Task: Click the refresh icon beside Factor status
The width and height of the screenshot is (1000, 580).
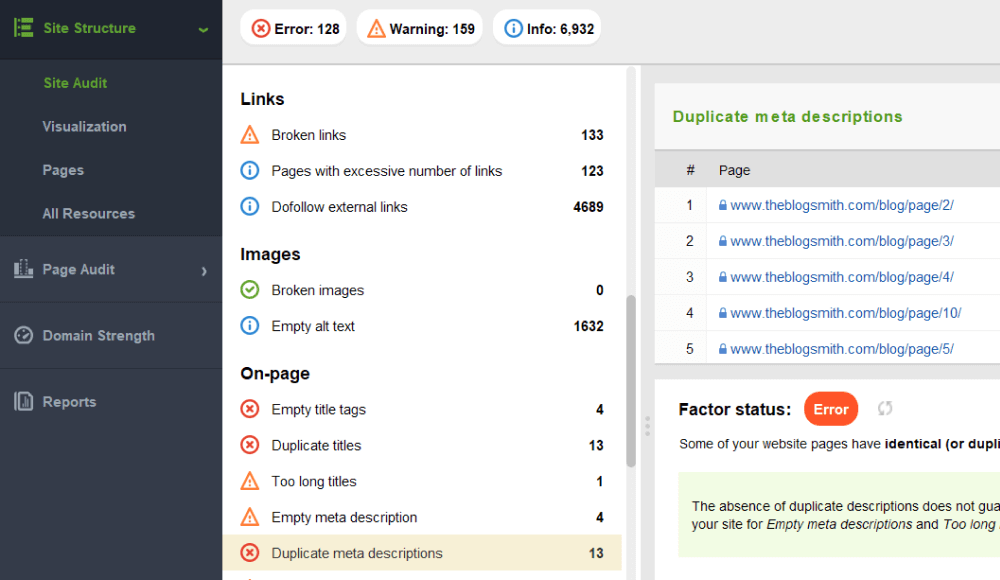Action: coord(885,409)
